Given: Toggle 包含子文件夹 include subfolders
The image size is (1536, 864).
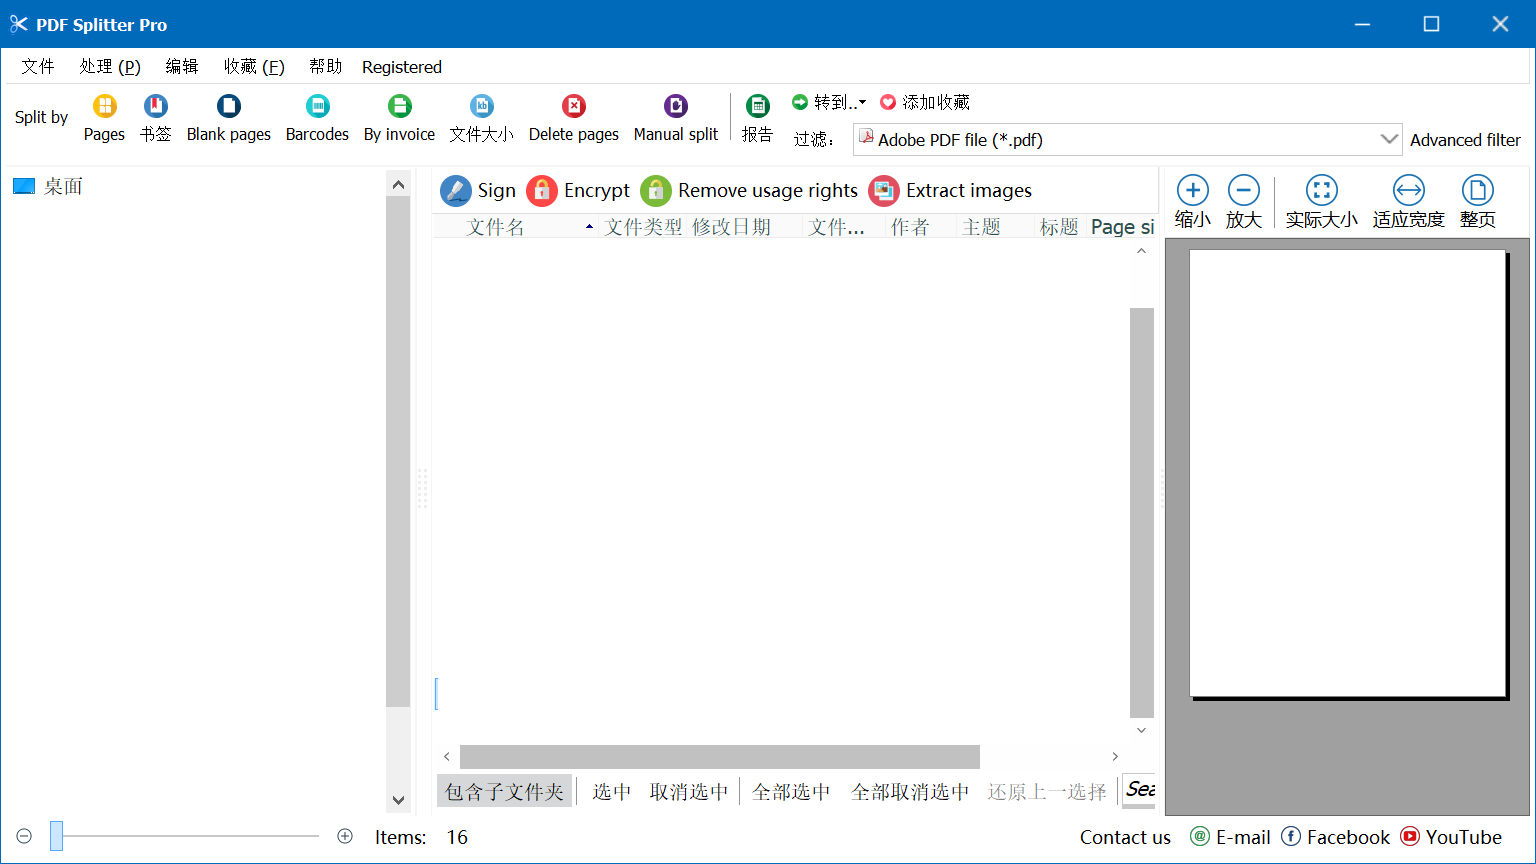Looking at the screenshot, I should point(505,791).
